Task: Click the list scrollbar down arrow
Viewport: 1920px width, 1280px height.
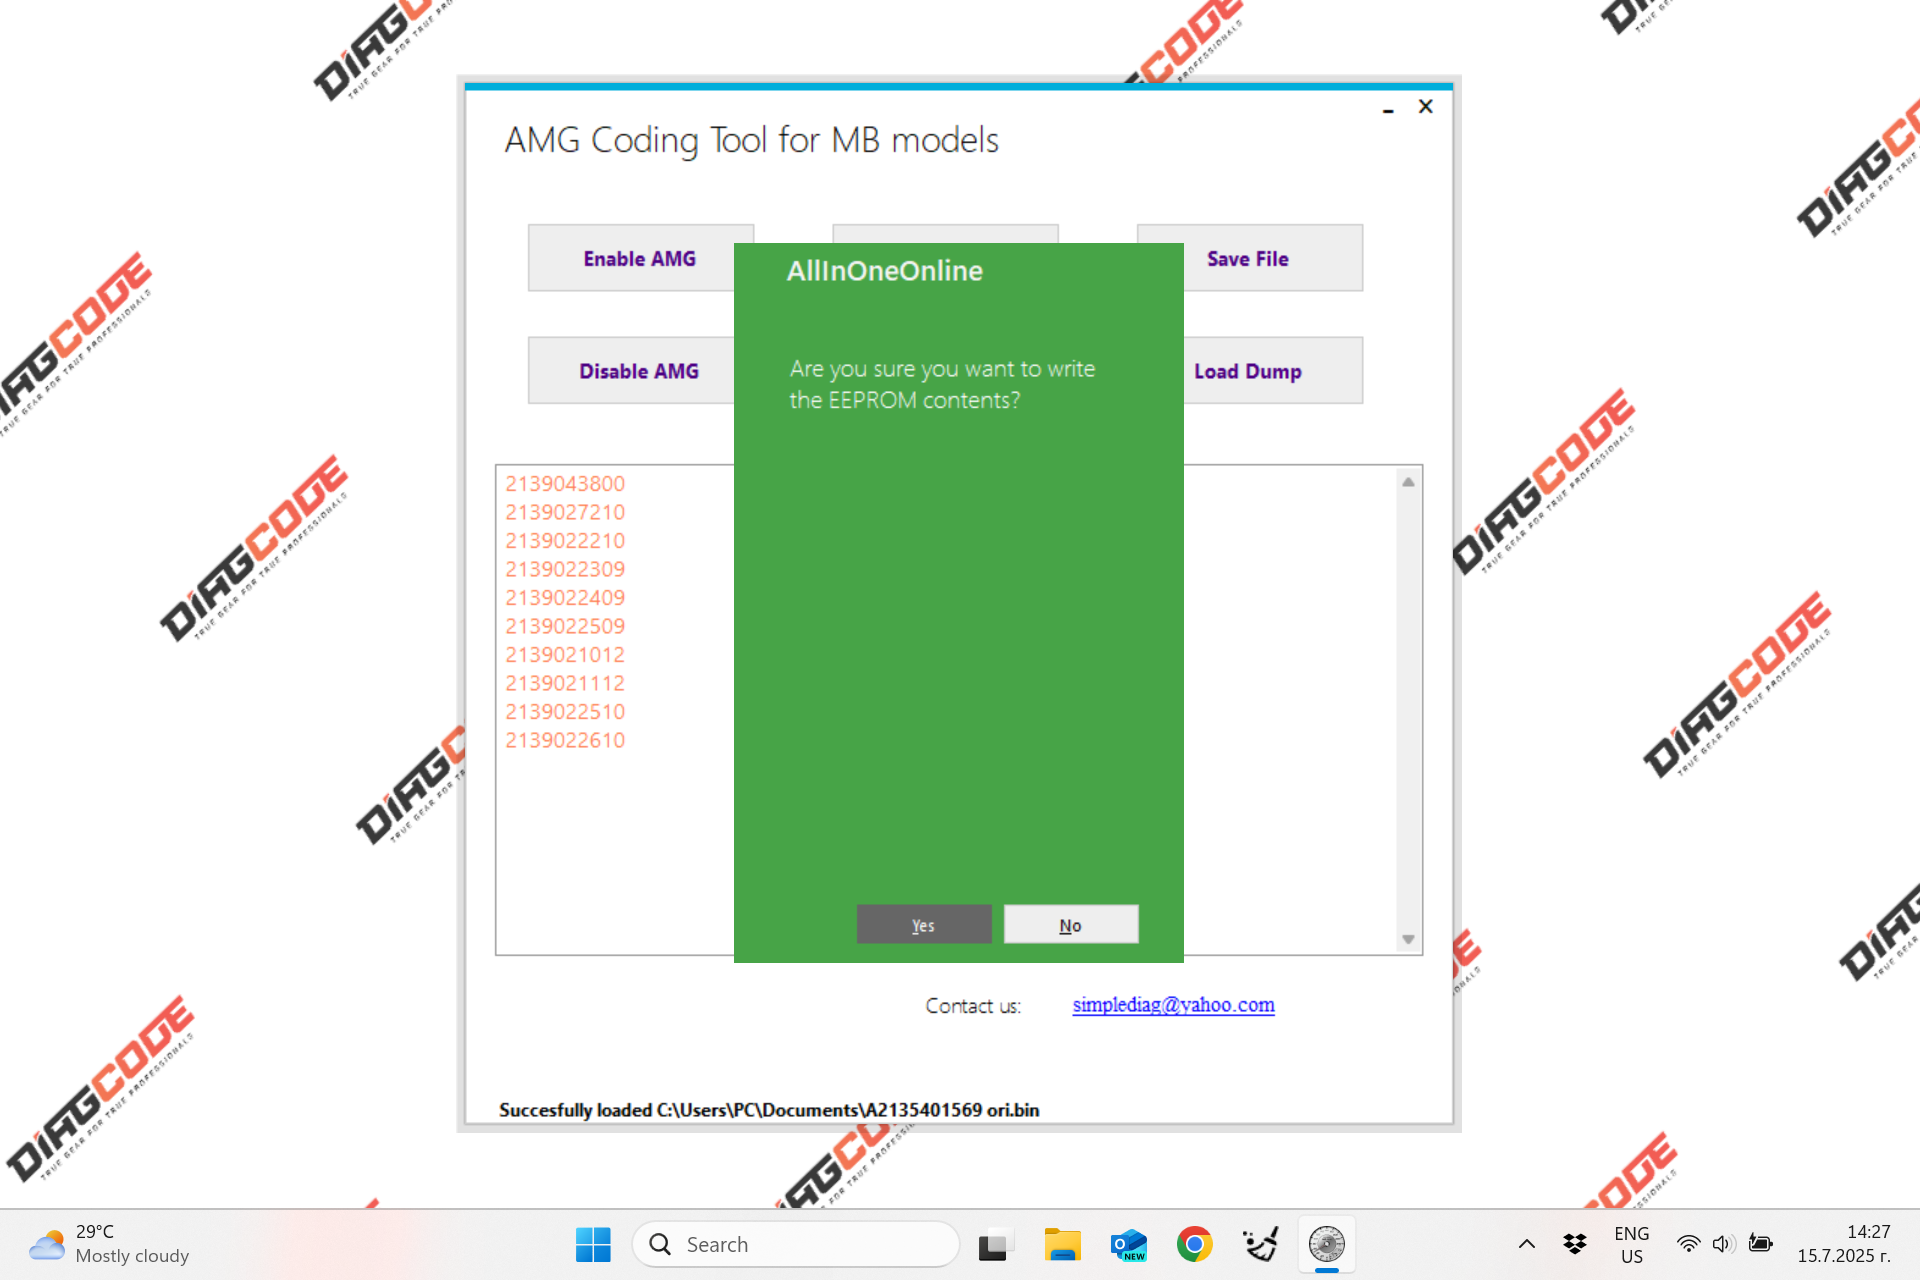Action: (x=1408, y=939)
